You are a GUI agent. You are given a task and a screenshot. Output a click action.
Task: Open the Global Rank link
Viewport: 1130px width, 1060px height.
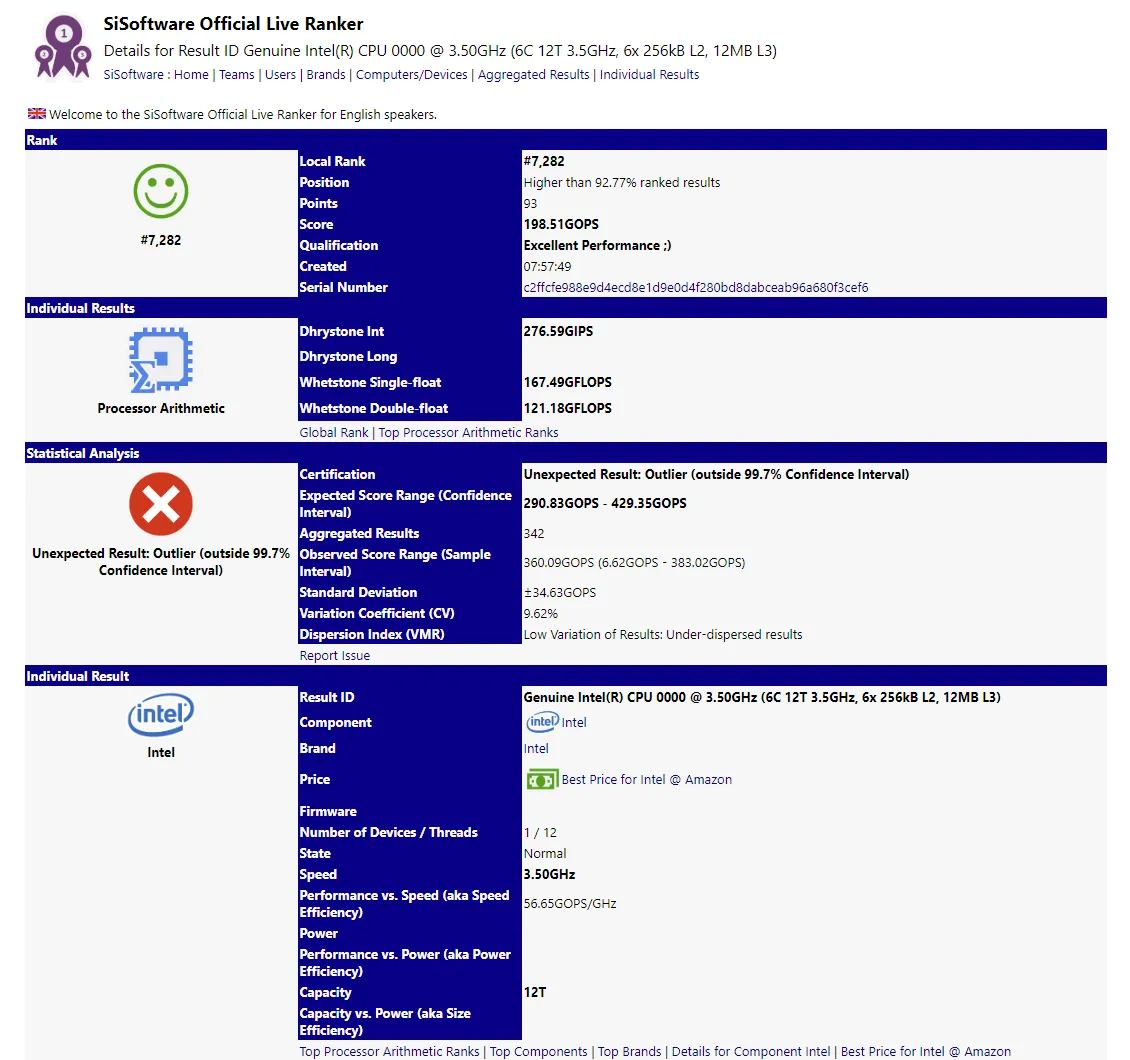click(x=334, y=432)
